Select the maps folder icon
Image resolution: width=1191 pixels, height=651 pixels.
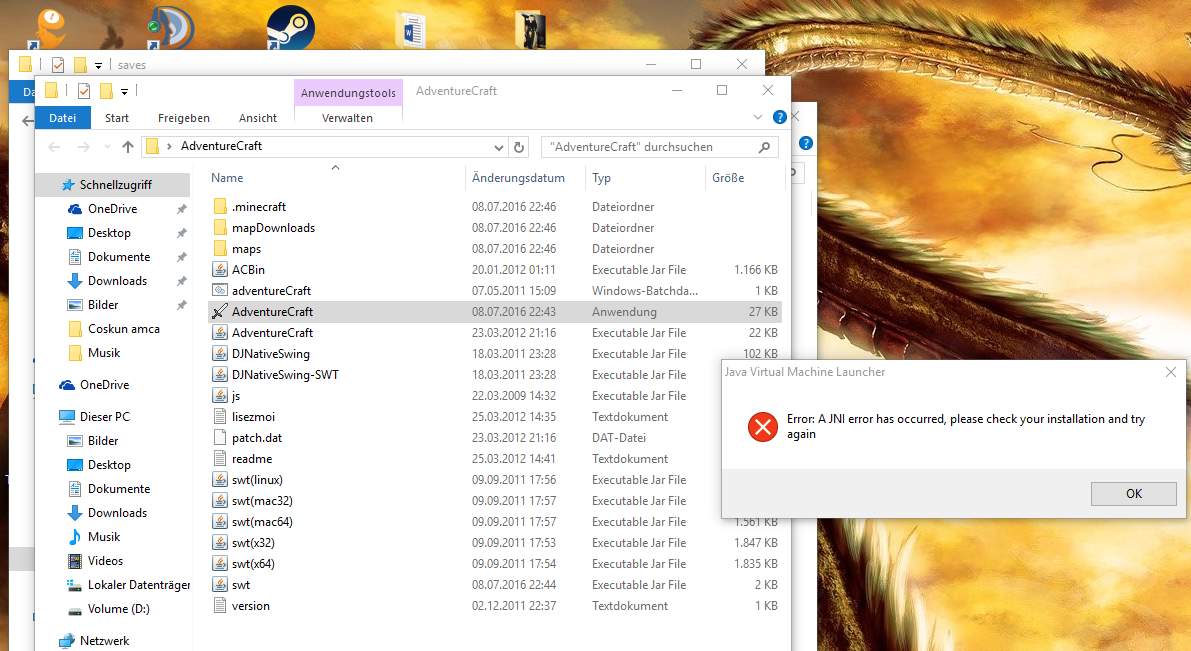220,248
